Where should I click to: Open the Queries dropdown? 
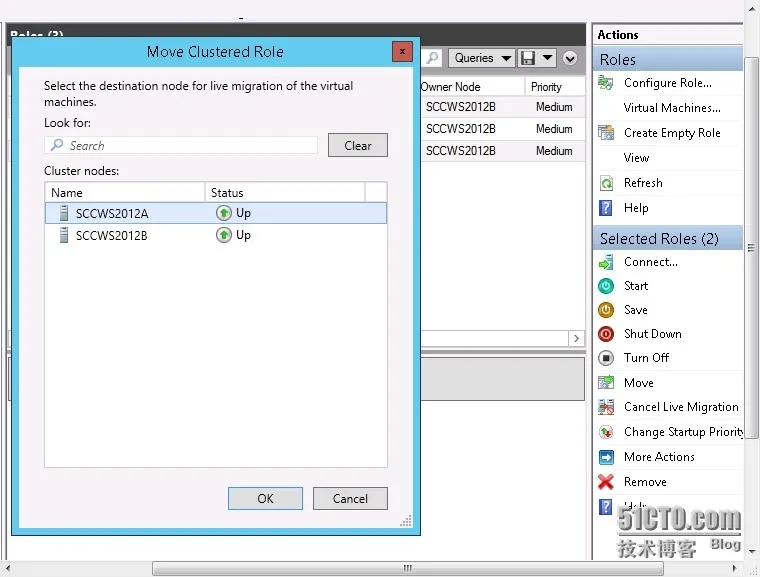[x=482, y=58]
